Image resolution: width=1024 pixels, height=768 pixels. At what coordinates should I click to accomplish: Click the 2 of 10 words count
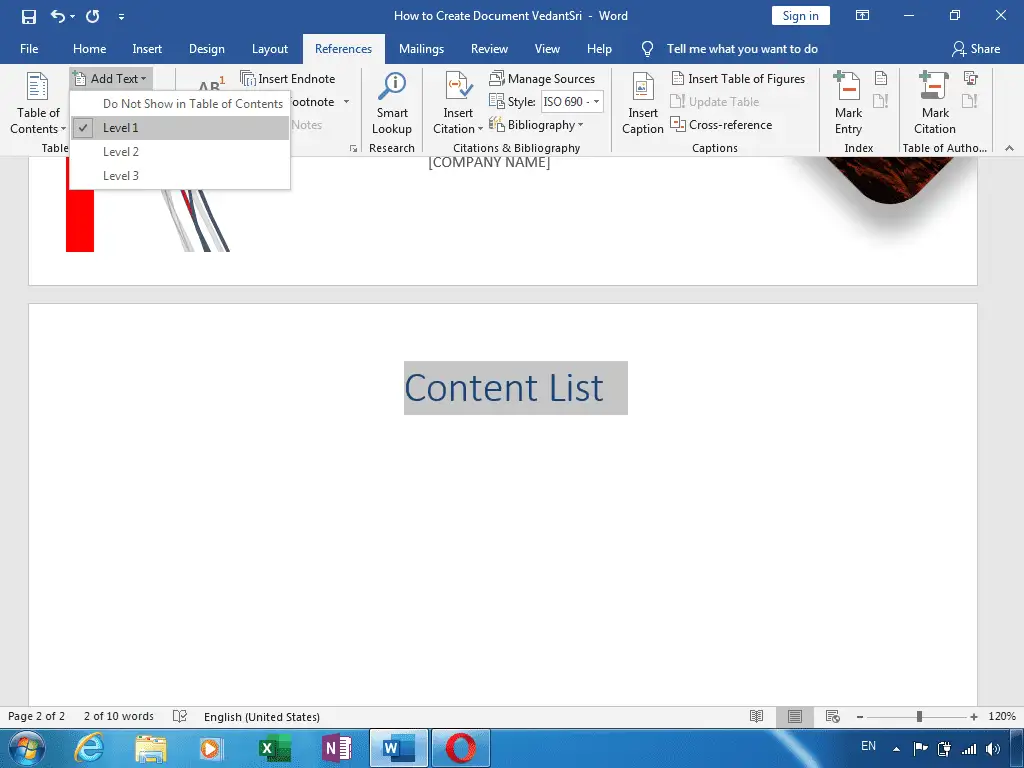[119, 716]
